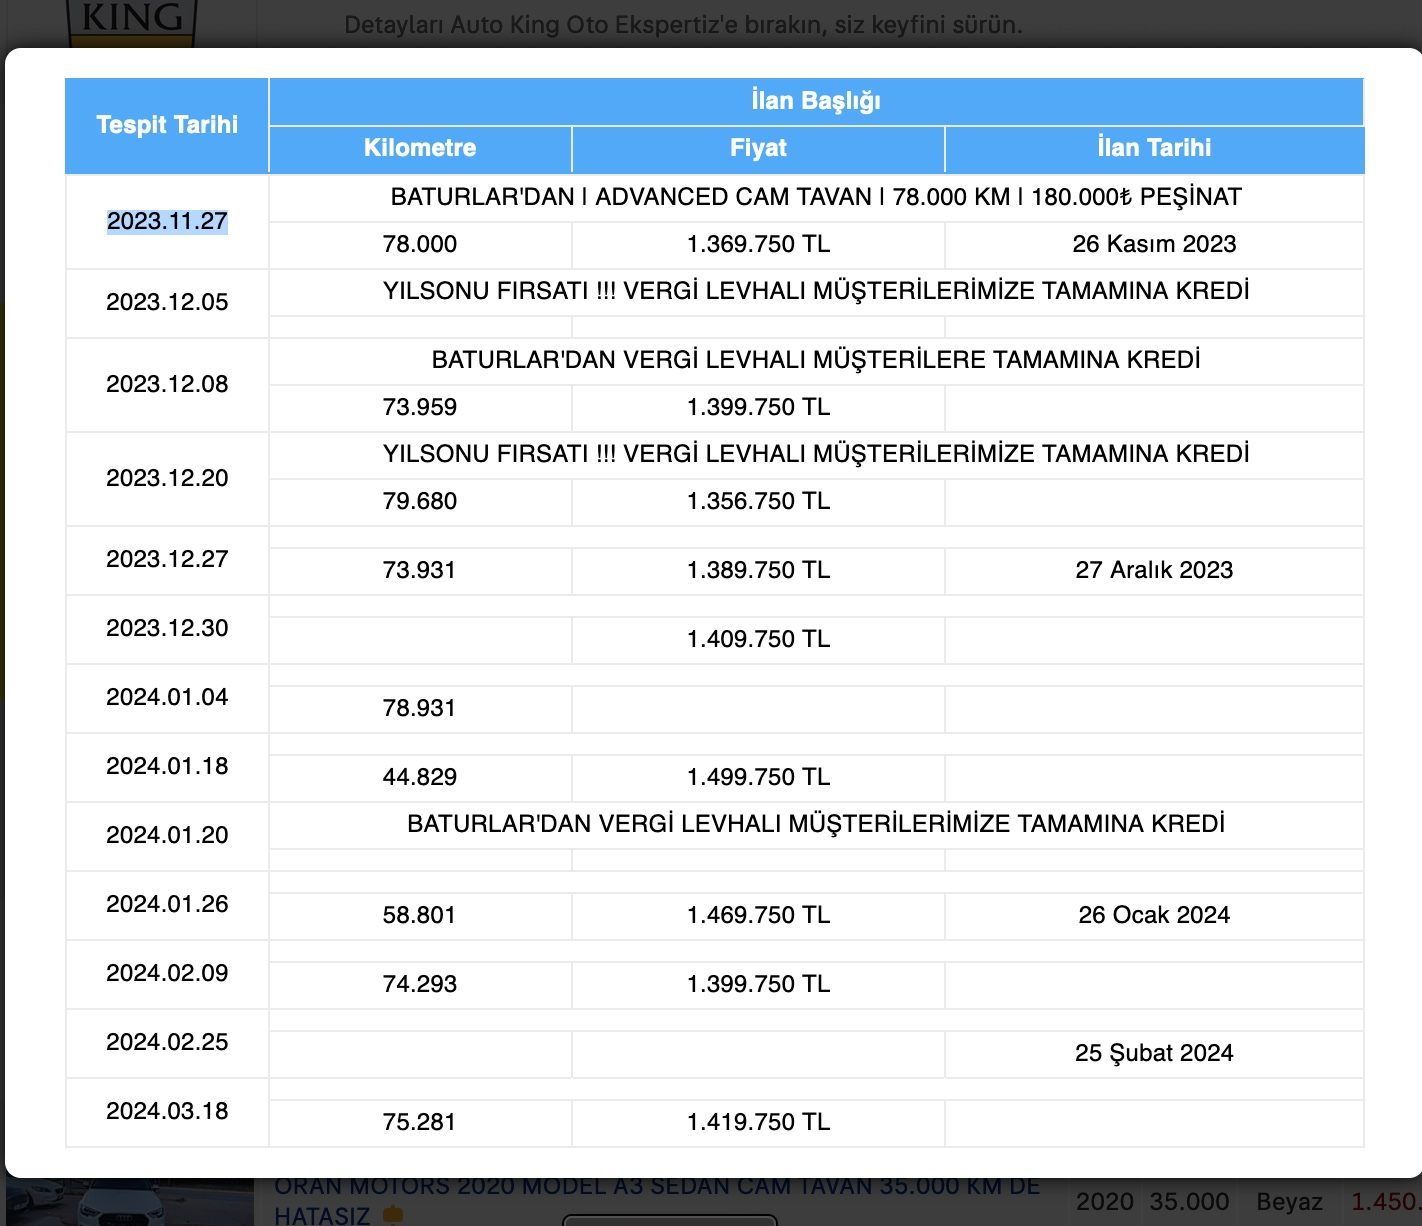The width and height of the screenshot is (1422, 1226).
Task: Click the 2024.03.18 detection date
Action: pyautogui.click(x=167, y=1112)
